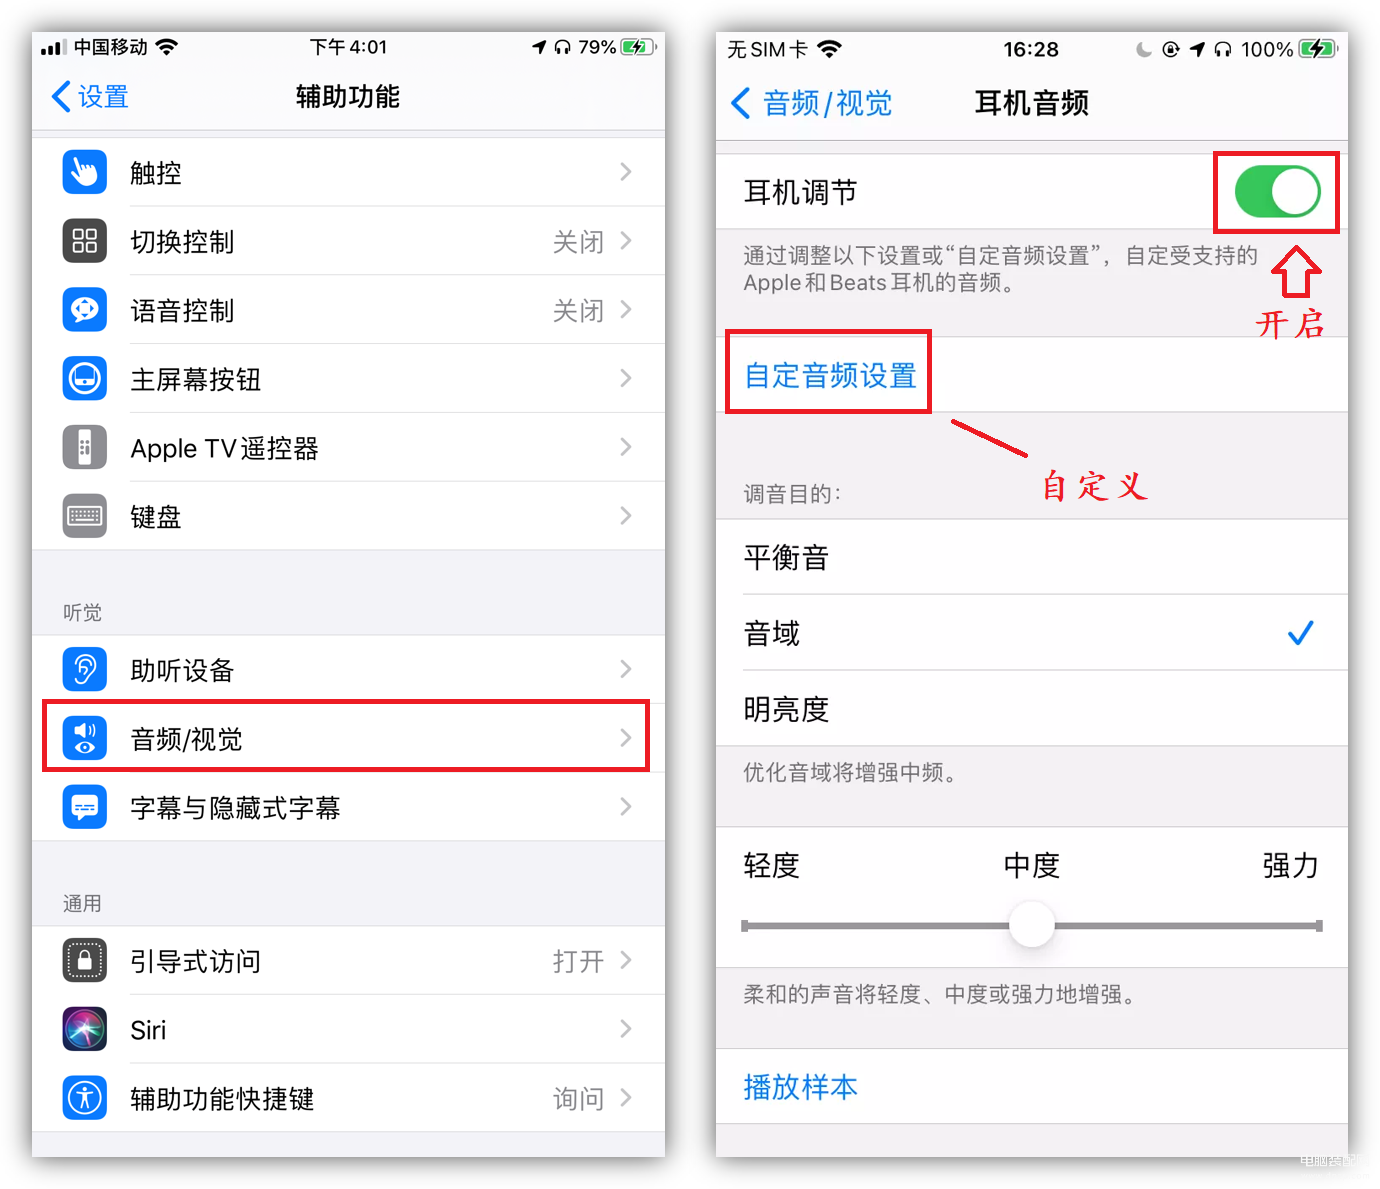Image resolution: width=1380 pixels, height=1189 pixels.
Task: Select the 明亮度 tuning option
Action: pyautogui.click(x=1032, y=709)
